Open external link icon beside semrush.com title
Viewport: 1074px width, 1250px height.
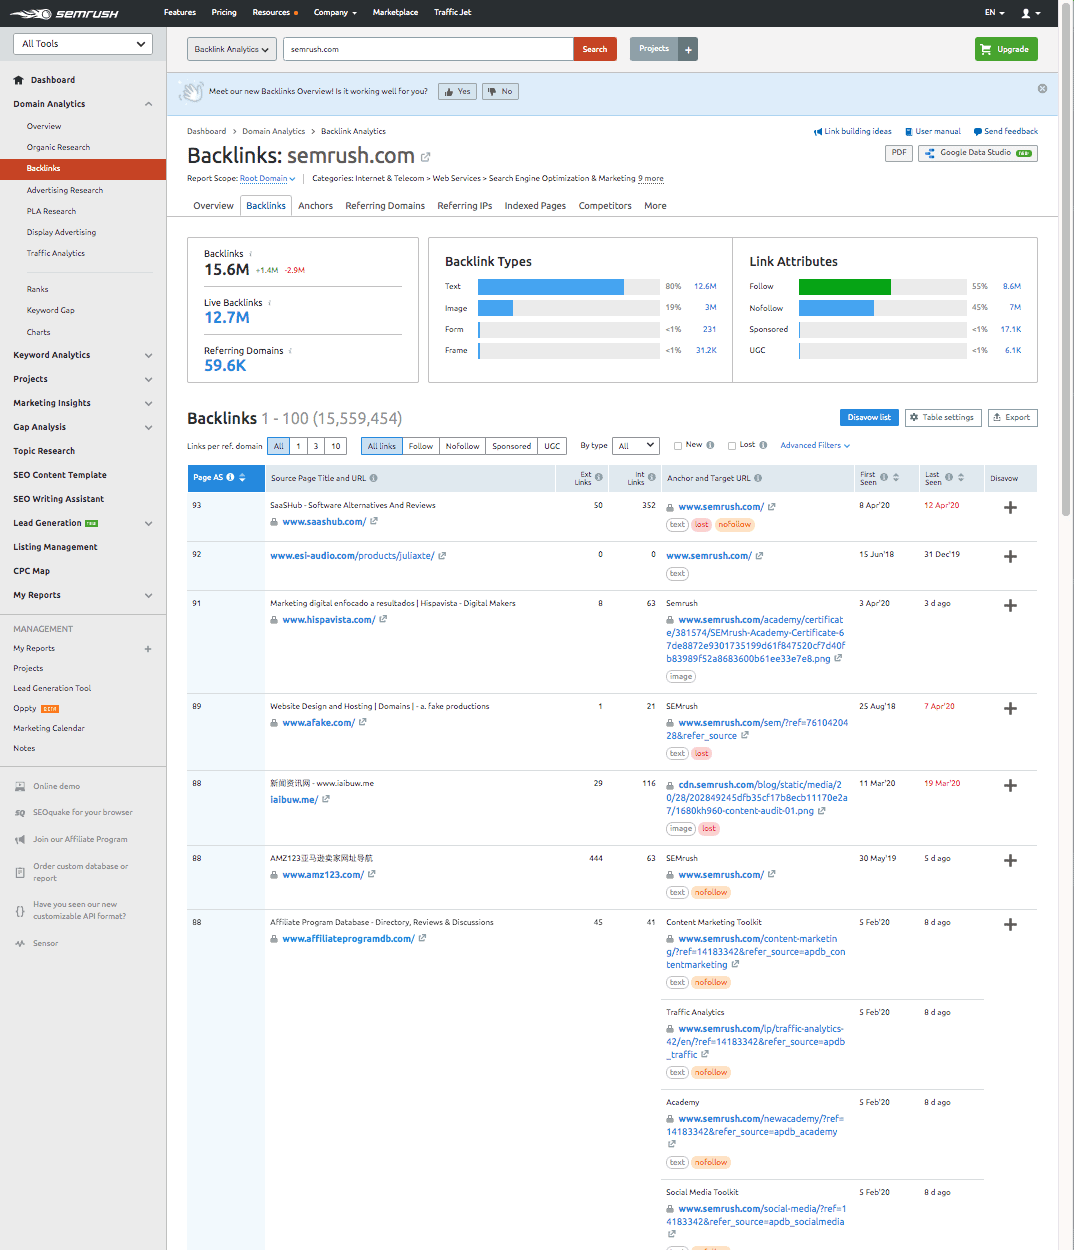click(x=425, y=157)
